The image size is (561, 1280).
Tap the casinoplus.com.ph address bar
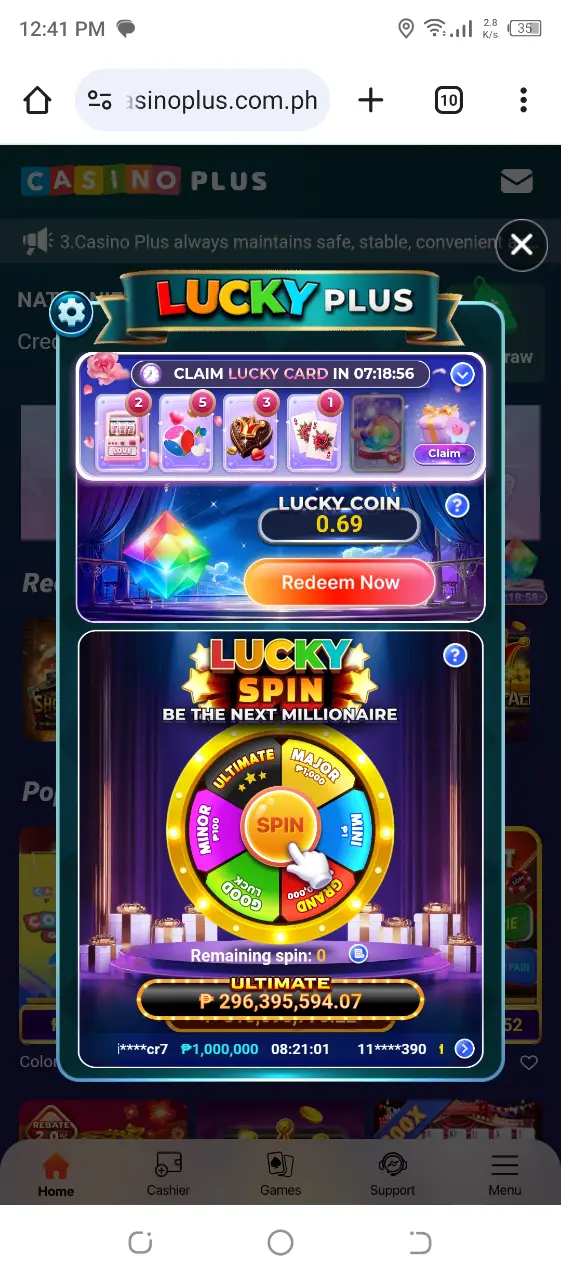[202, 100]
